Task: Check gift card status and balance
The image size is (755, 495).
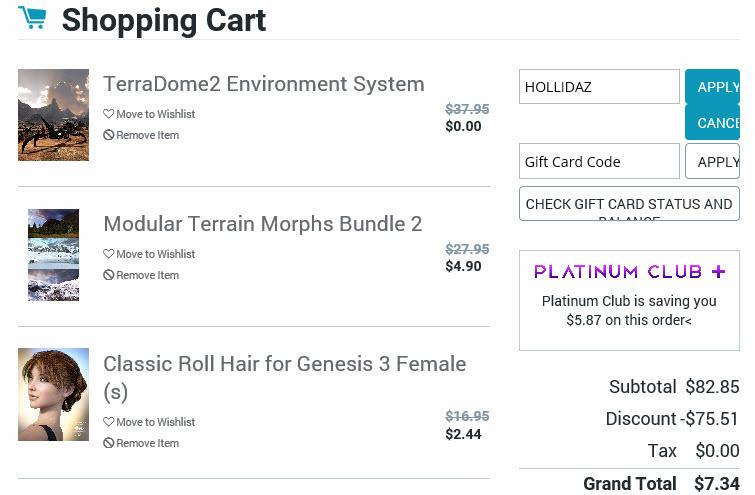Action: [629, 204]
